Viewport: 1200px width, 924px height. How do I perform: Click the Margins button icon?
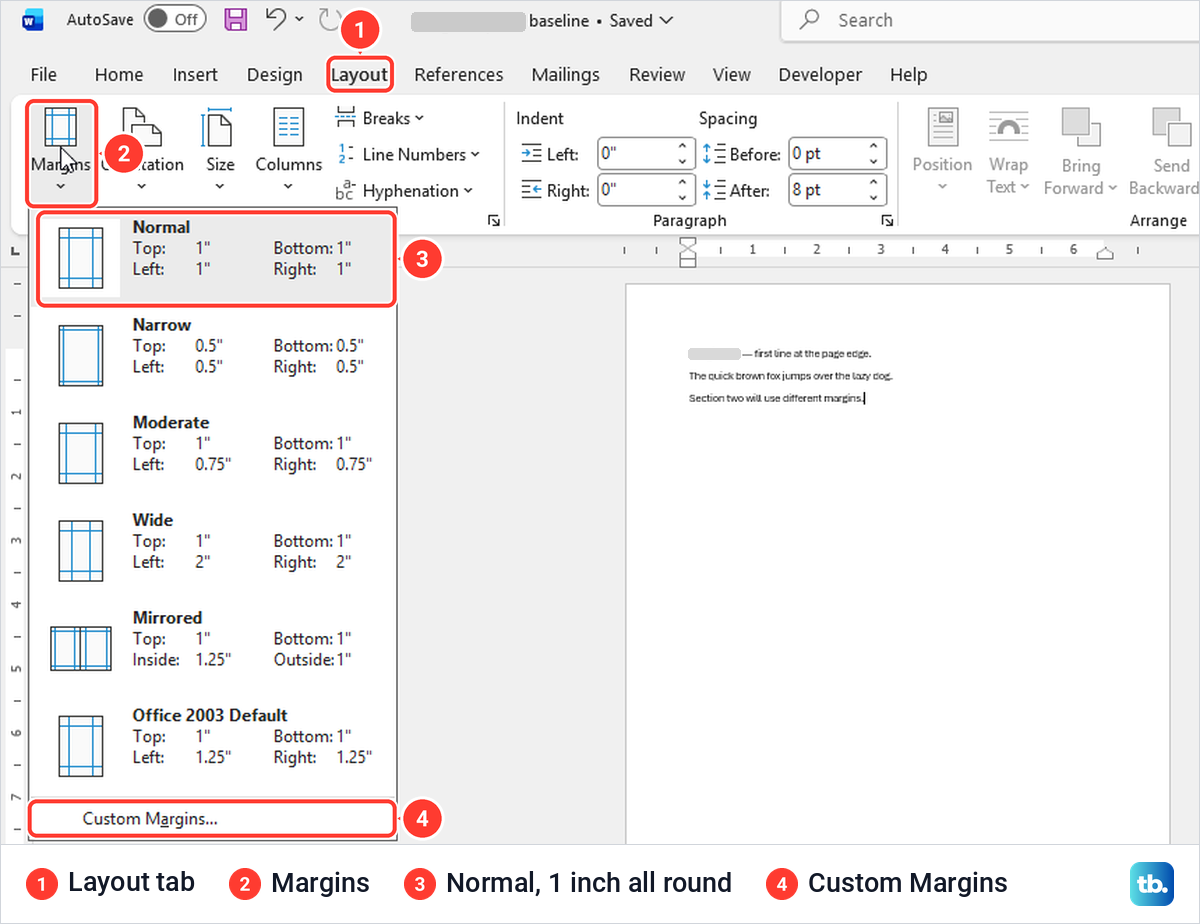[60, 130]
